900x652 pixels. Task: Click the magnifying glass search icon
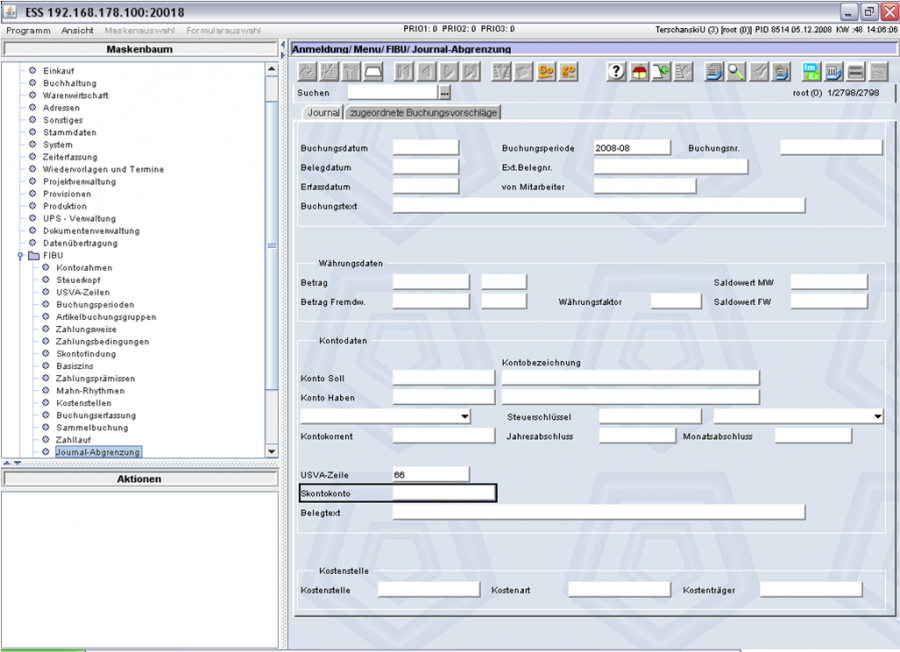(736, 72)
